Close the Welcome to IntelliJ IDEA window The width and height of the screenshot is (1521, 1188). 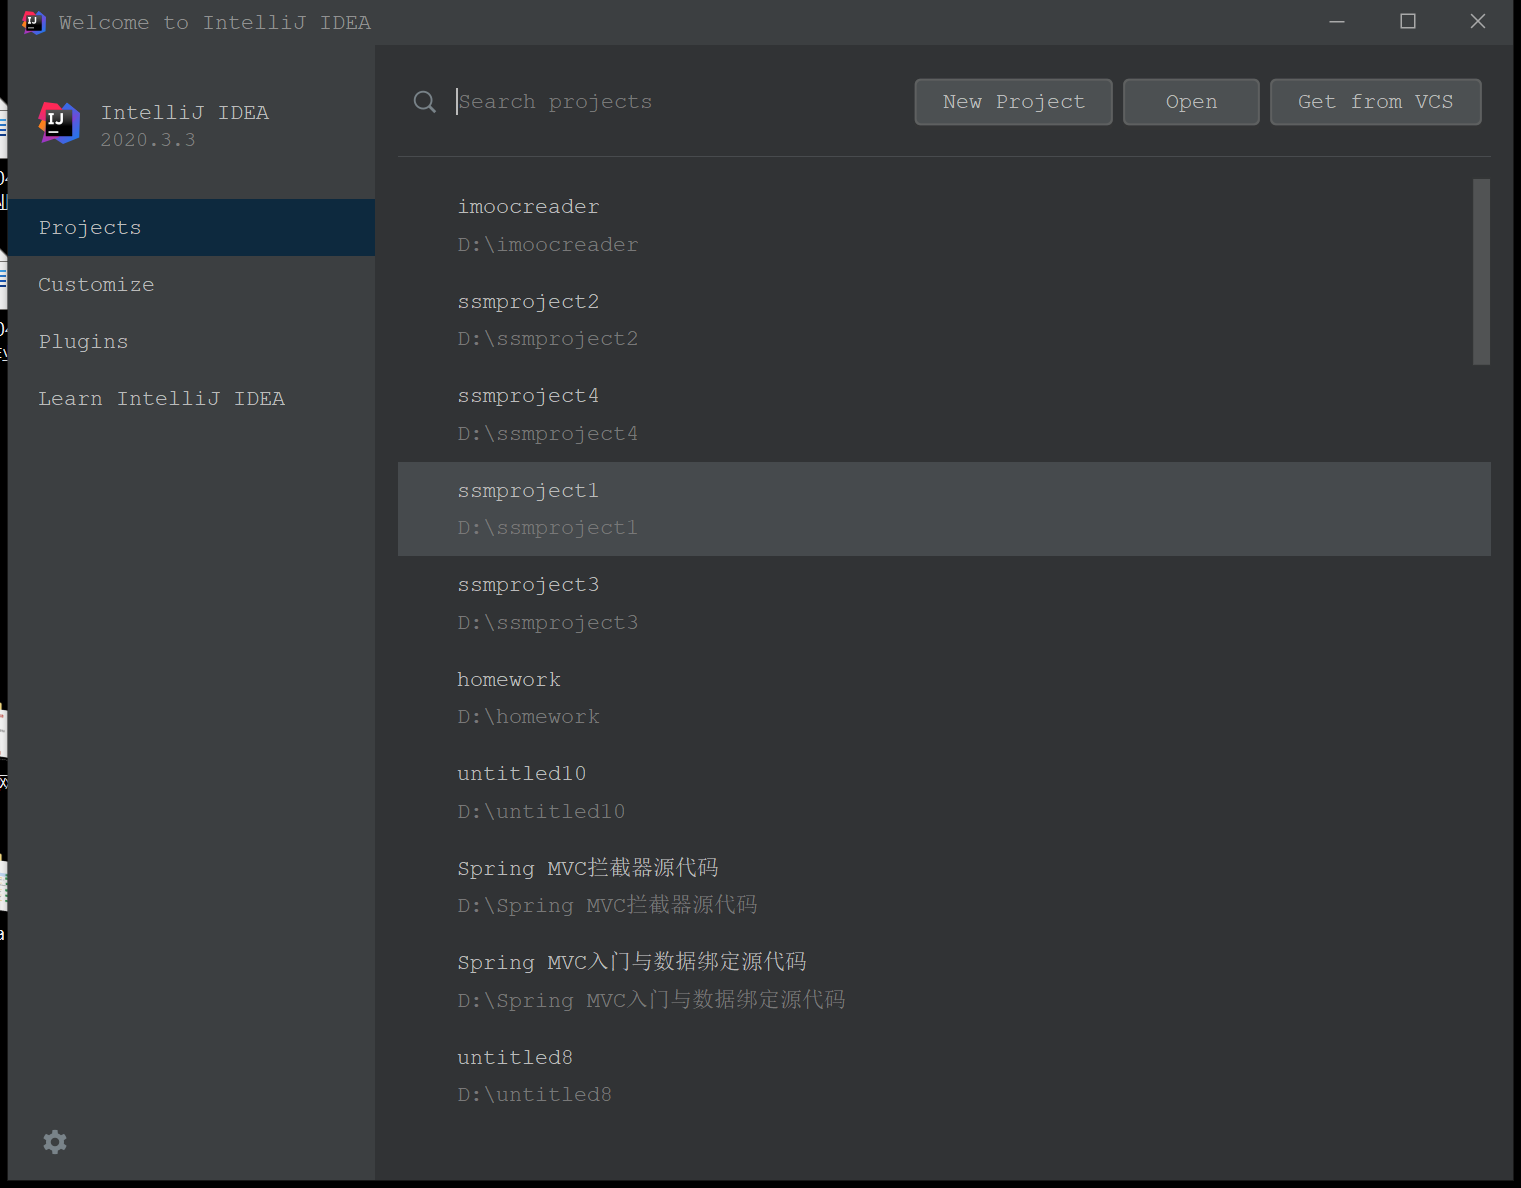tap(1478, 22)
